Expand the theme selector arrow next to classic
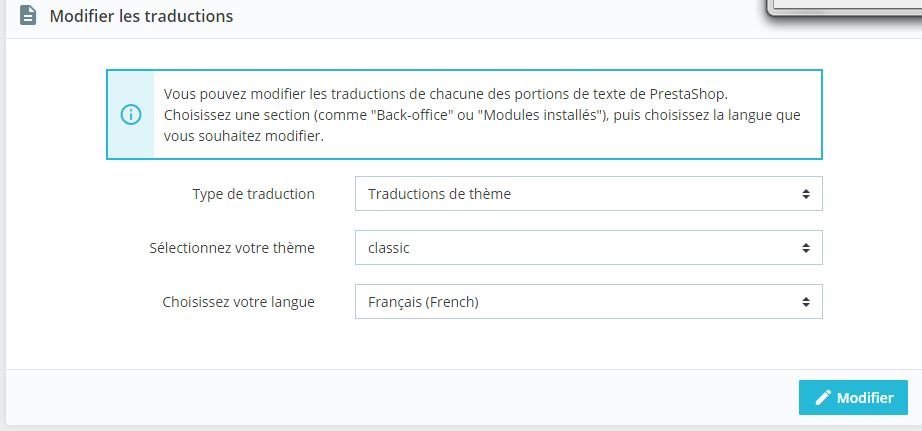922x431 pixels. pos(806,248)
